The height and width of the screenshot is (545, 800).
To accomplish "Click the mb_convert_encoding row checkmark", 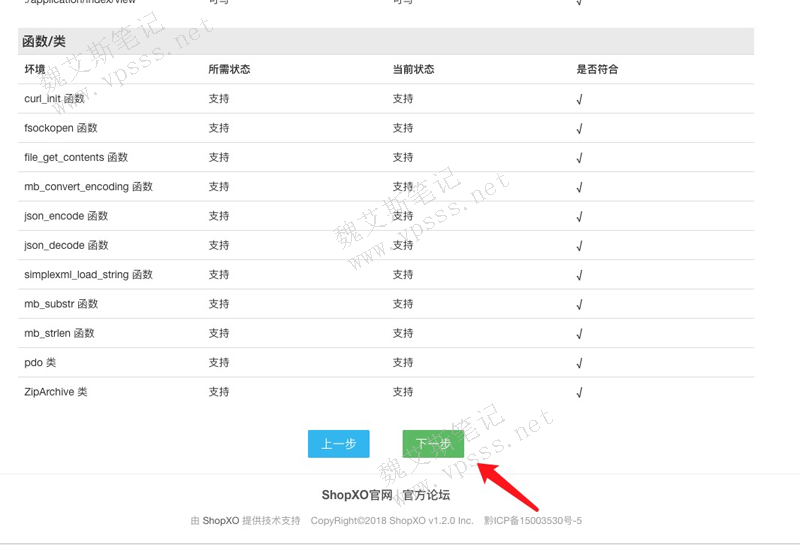I will 580,187.
